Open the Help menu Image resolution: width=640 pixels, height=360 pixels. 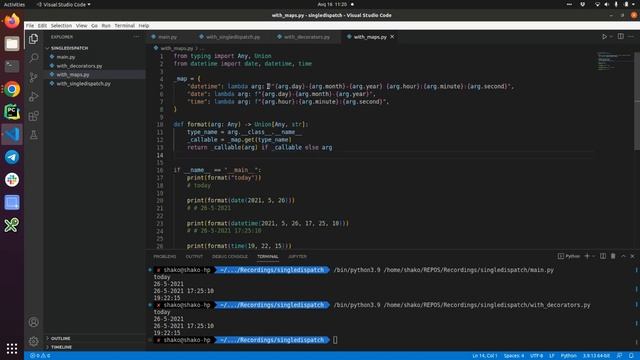click(144, 25)
